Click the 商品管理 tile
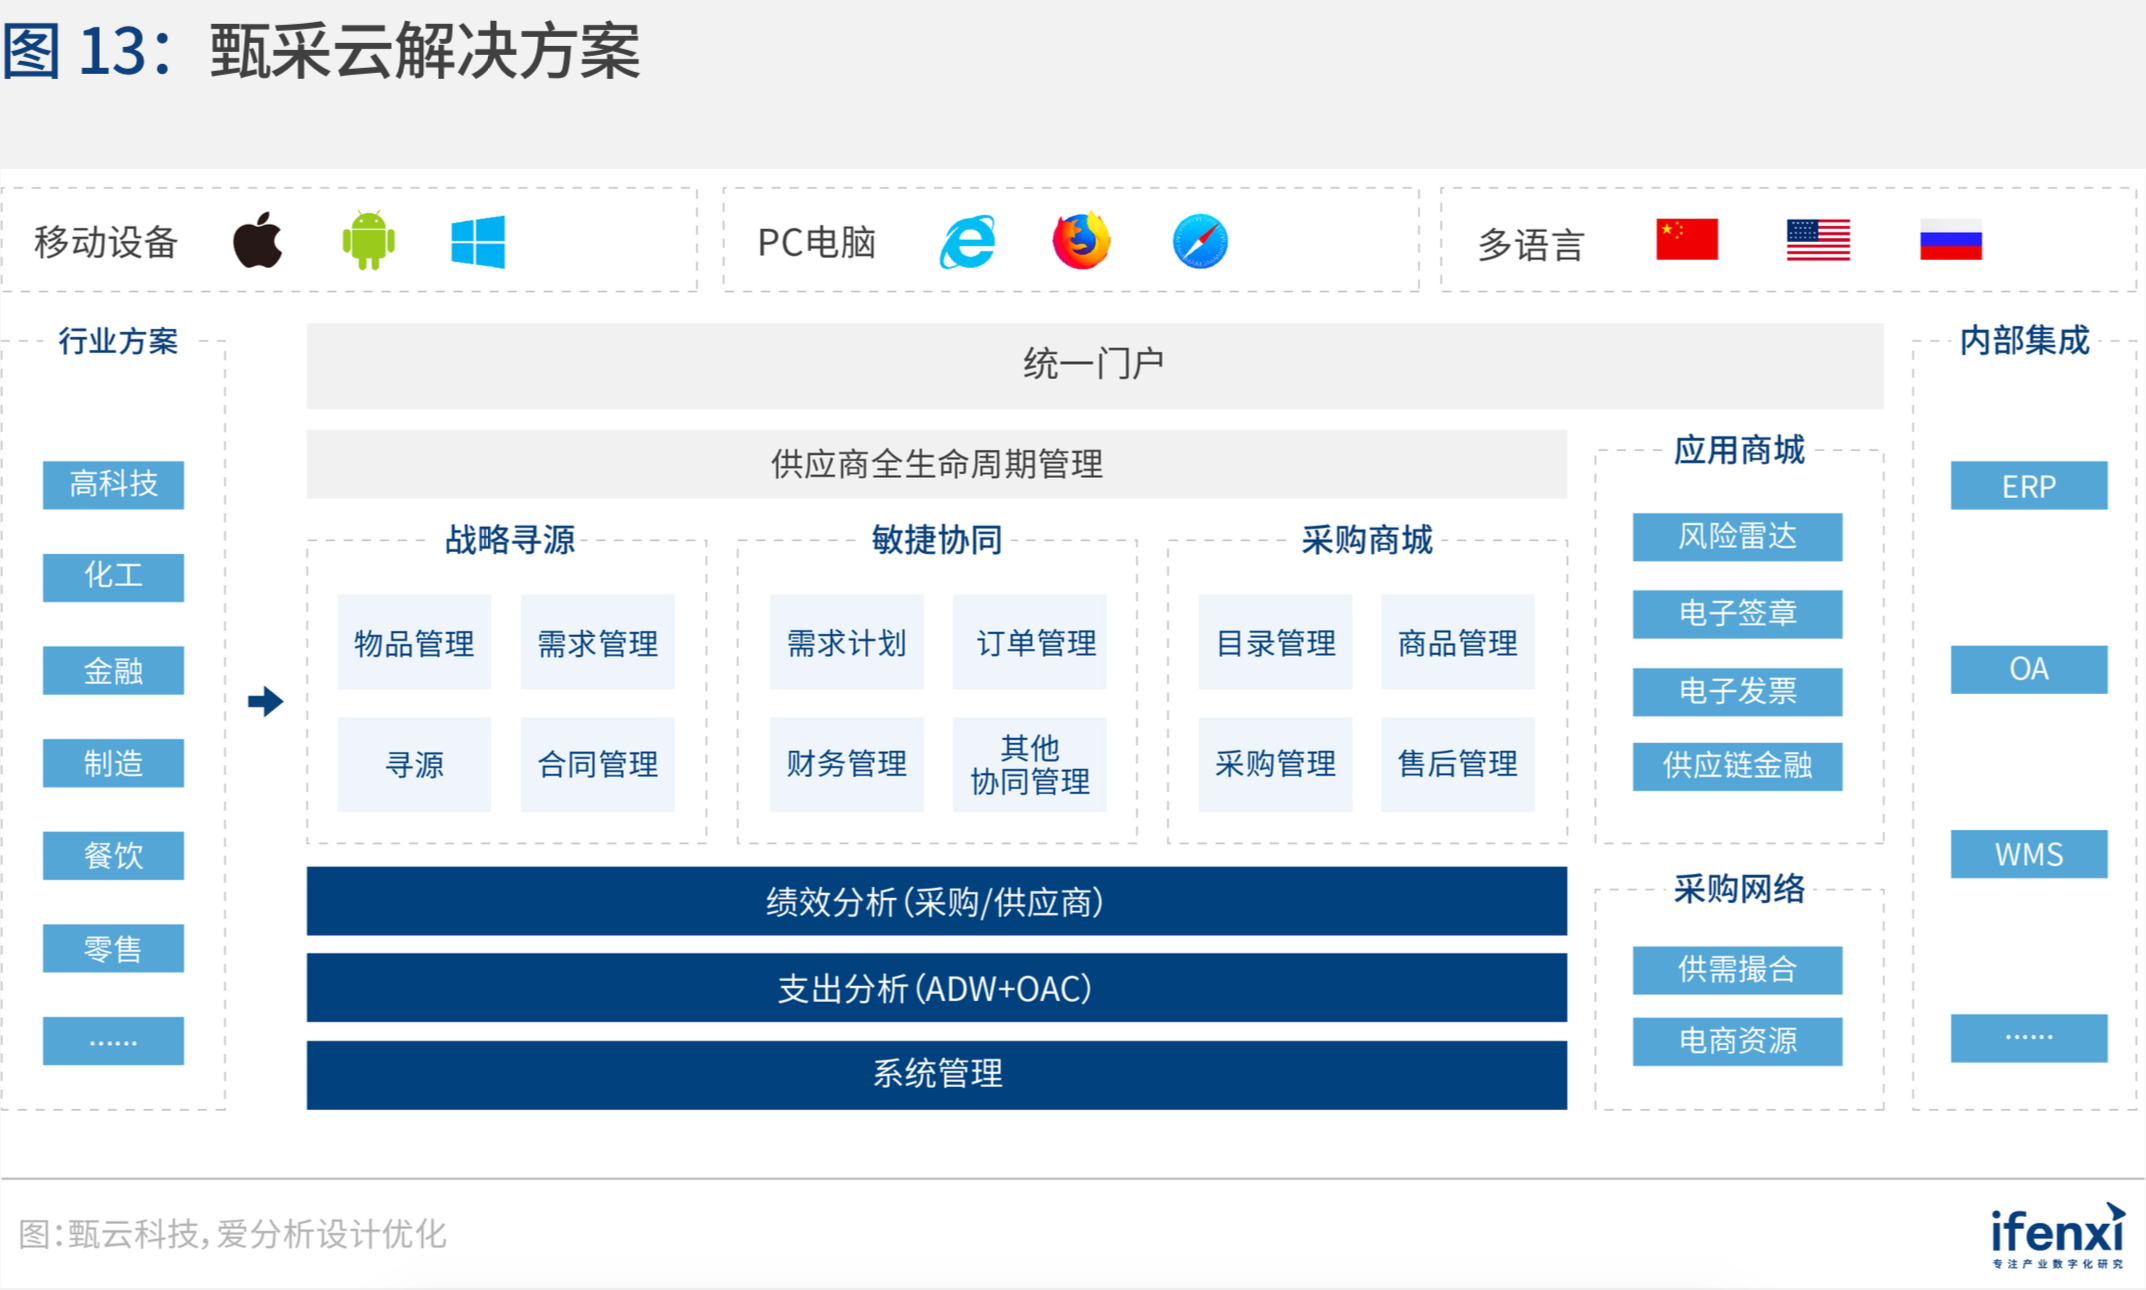2146x1290 pixels. [x=1457, y=642]
